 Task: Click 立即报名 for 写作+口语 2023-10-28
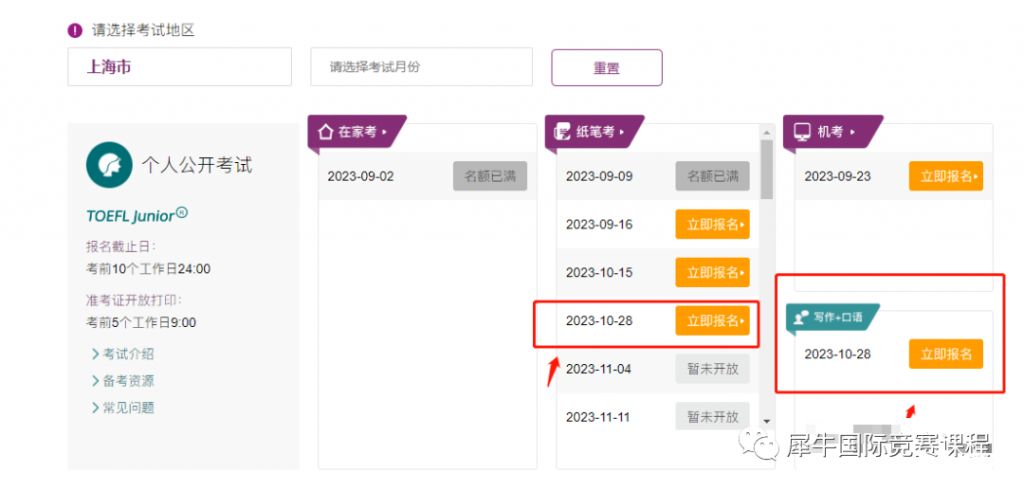(946, 354)
